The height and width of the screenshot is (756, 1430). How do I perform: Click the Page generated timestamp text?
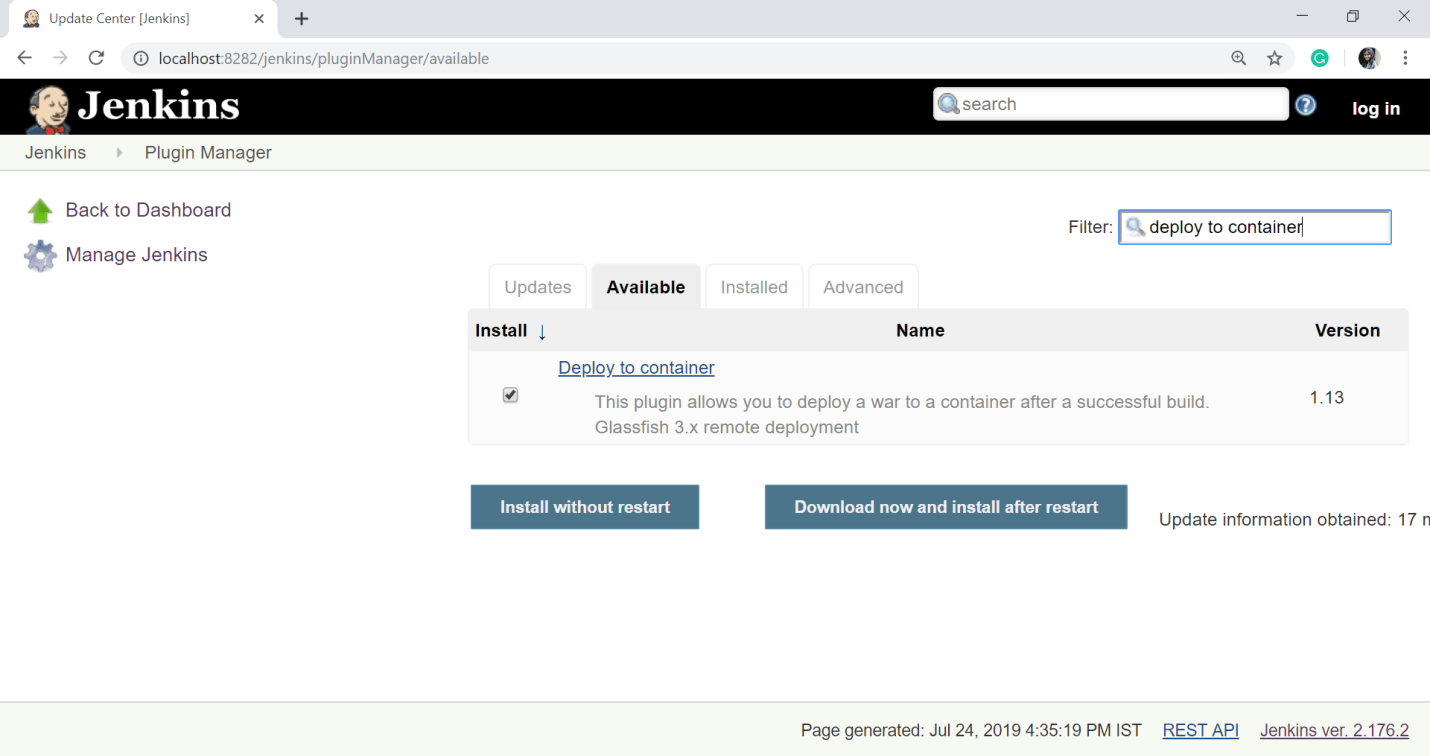click(971, 730)
